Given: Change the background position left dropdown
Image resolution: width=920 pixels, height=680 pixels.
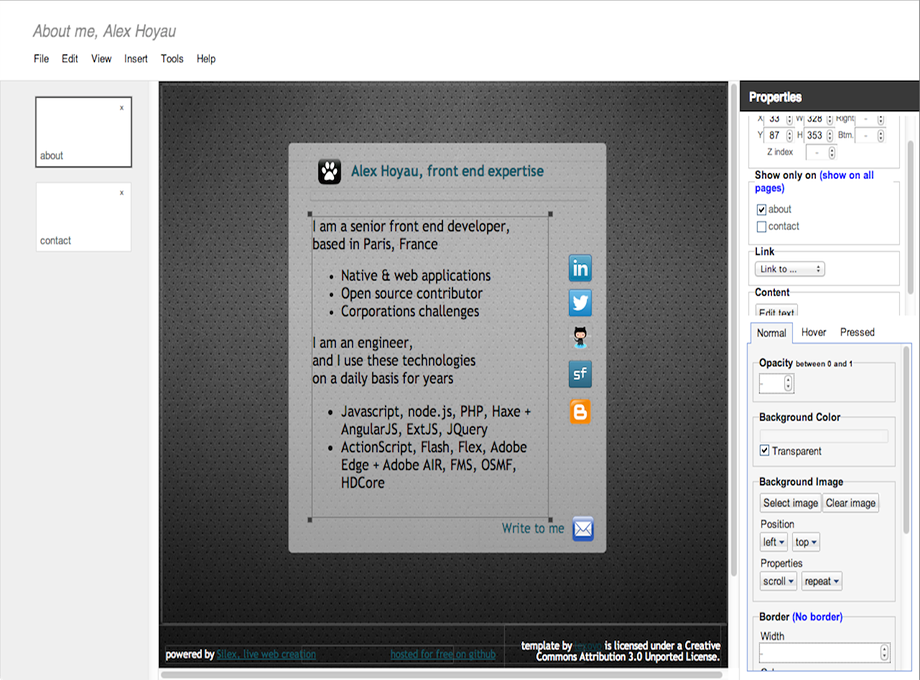Looking at the screenshot, I should click(x=772, y=541).
